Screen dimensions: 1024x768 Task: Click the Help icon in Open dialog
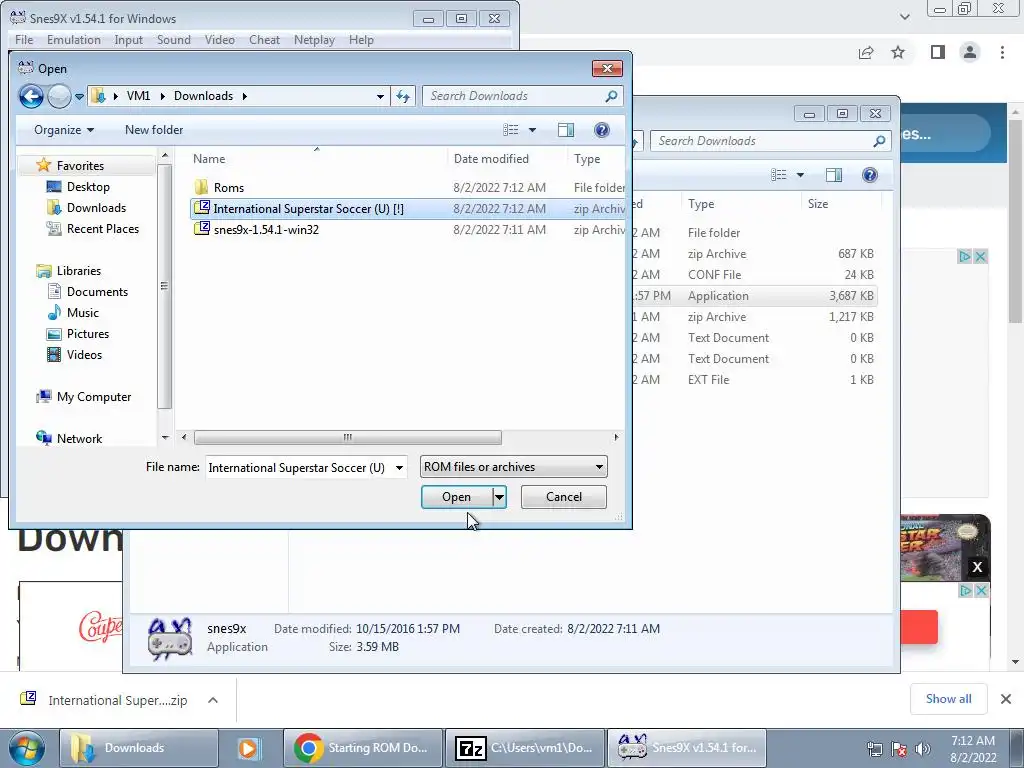[601, 130]
